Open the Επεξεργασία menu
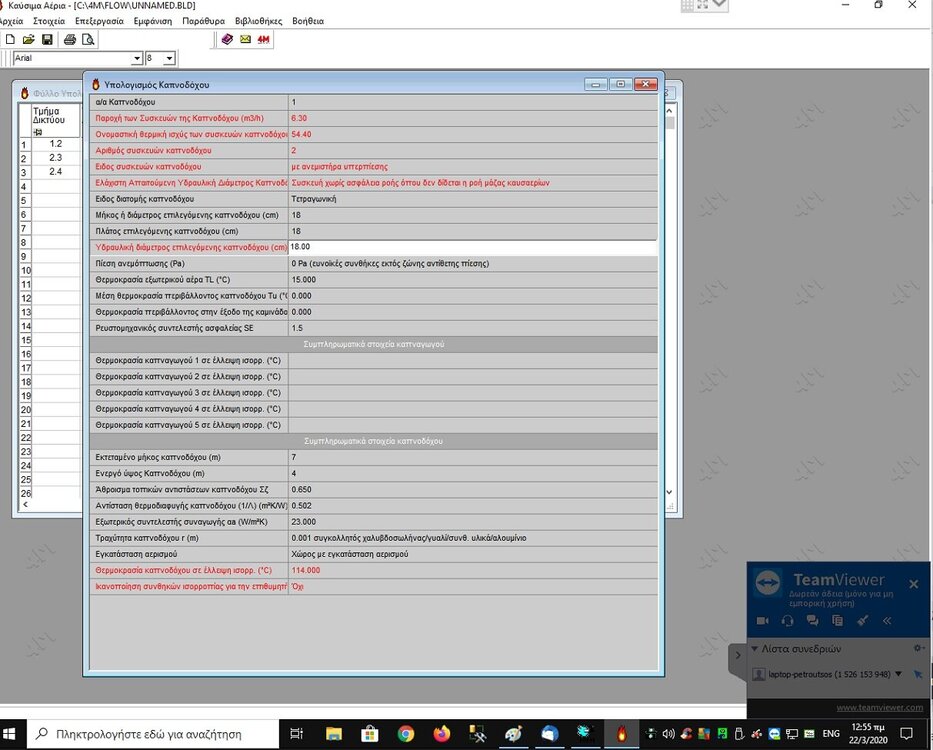This screenshot has height=750, width=933. (x=99, y=21)
